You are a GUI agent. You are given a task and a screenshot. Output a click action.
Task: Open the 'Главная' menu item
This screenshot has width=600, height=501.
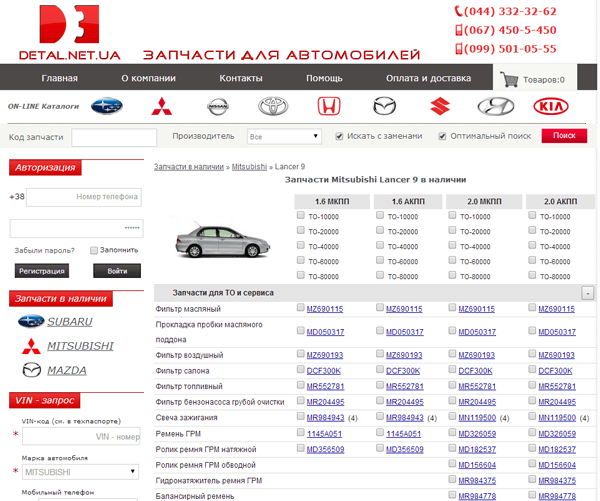click(x=59, y=78)
